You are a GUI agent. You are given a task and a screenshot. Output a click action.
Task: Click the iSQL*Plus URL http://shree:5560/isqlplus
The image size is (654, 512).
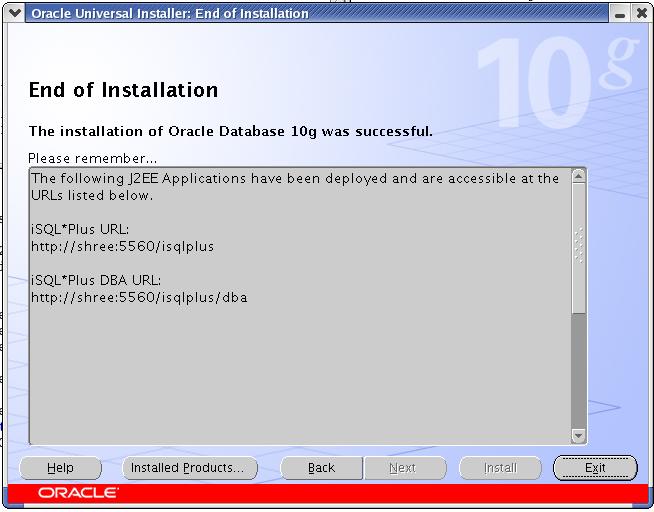click(123, 246)
